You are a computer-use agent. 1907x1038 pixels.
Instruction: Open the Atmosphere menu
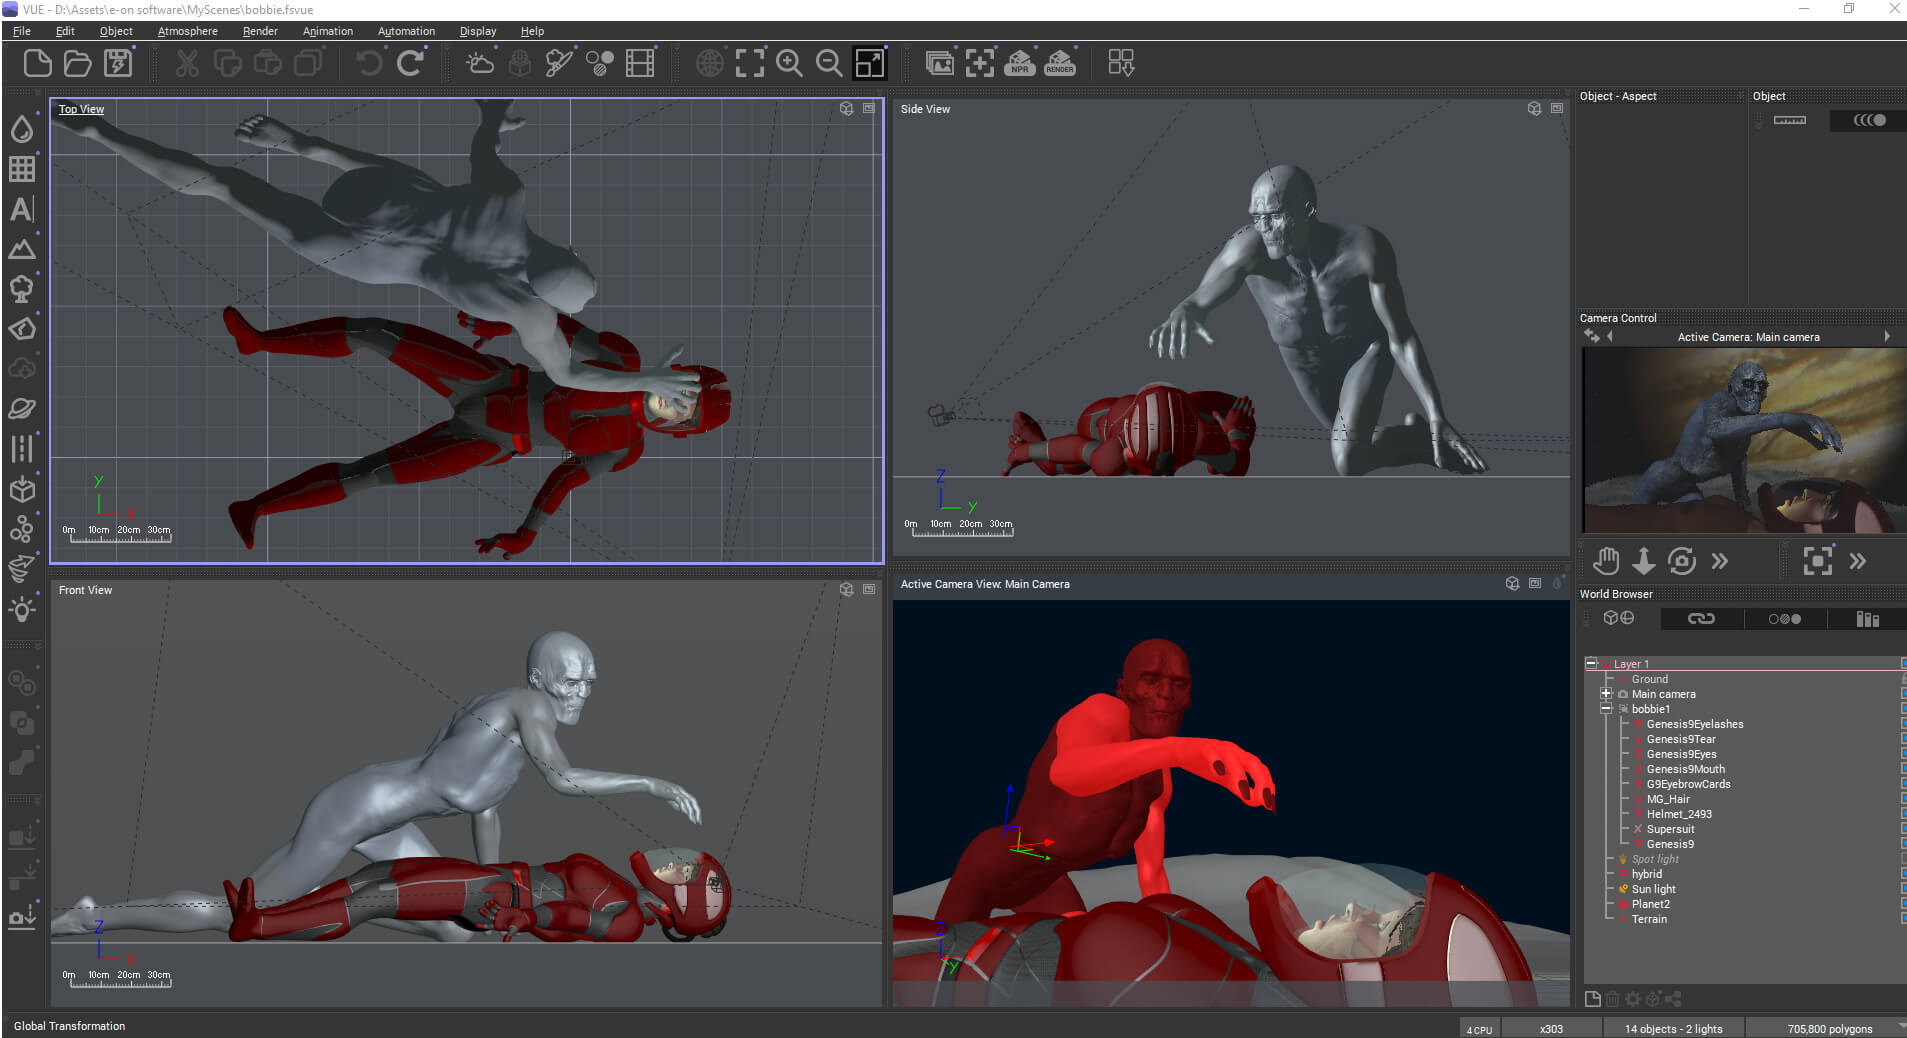[x=187, y=31]
